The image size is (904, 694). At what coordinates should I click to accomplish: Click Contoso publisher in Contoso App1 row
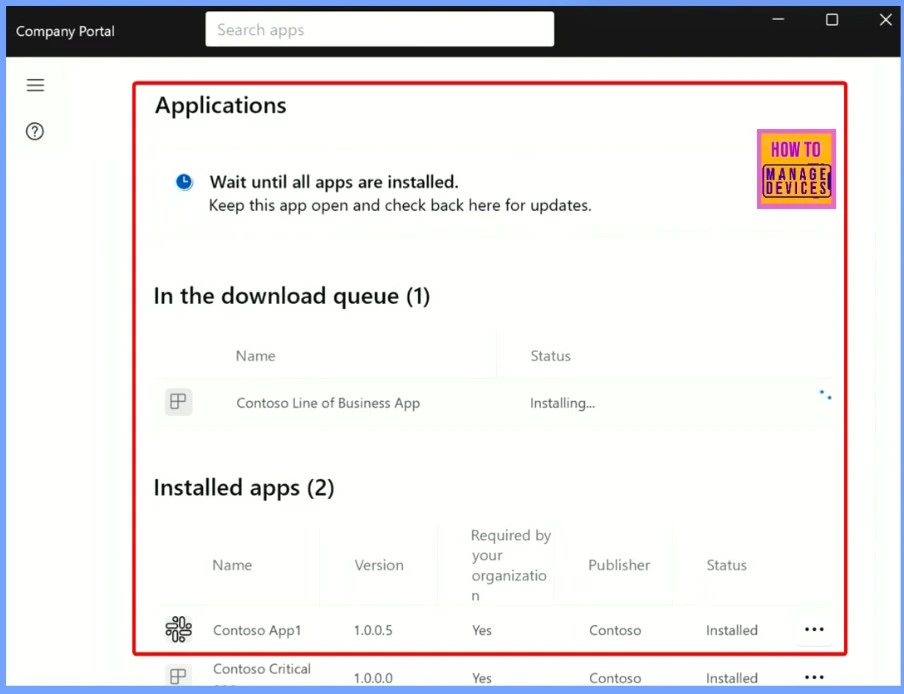point(615,630)
